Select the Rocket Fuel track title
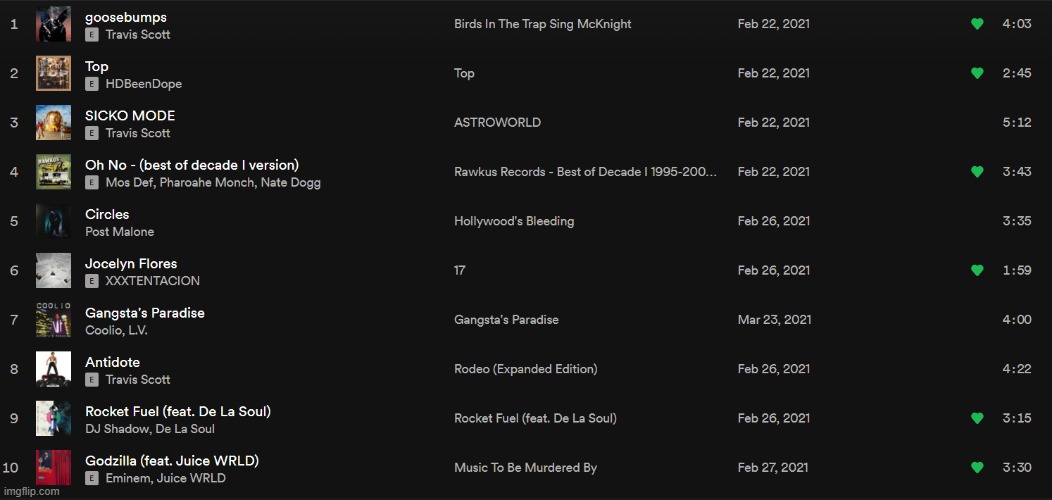Viewport: 1052px width, 500px height. coord(177,411)
